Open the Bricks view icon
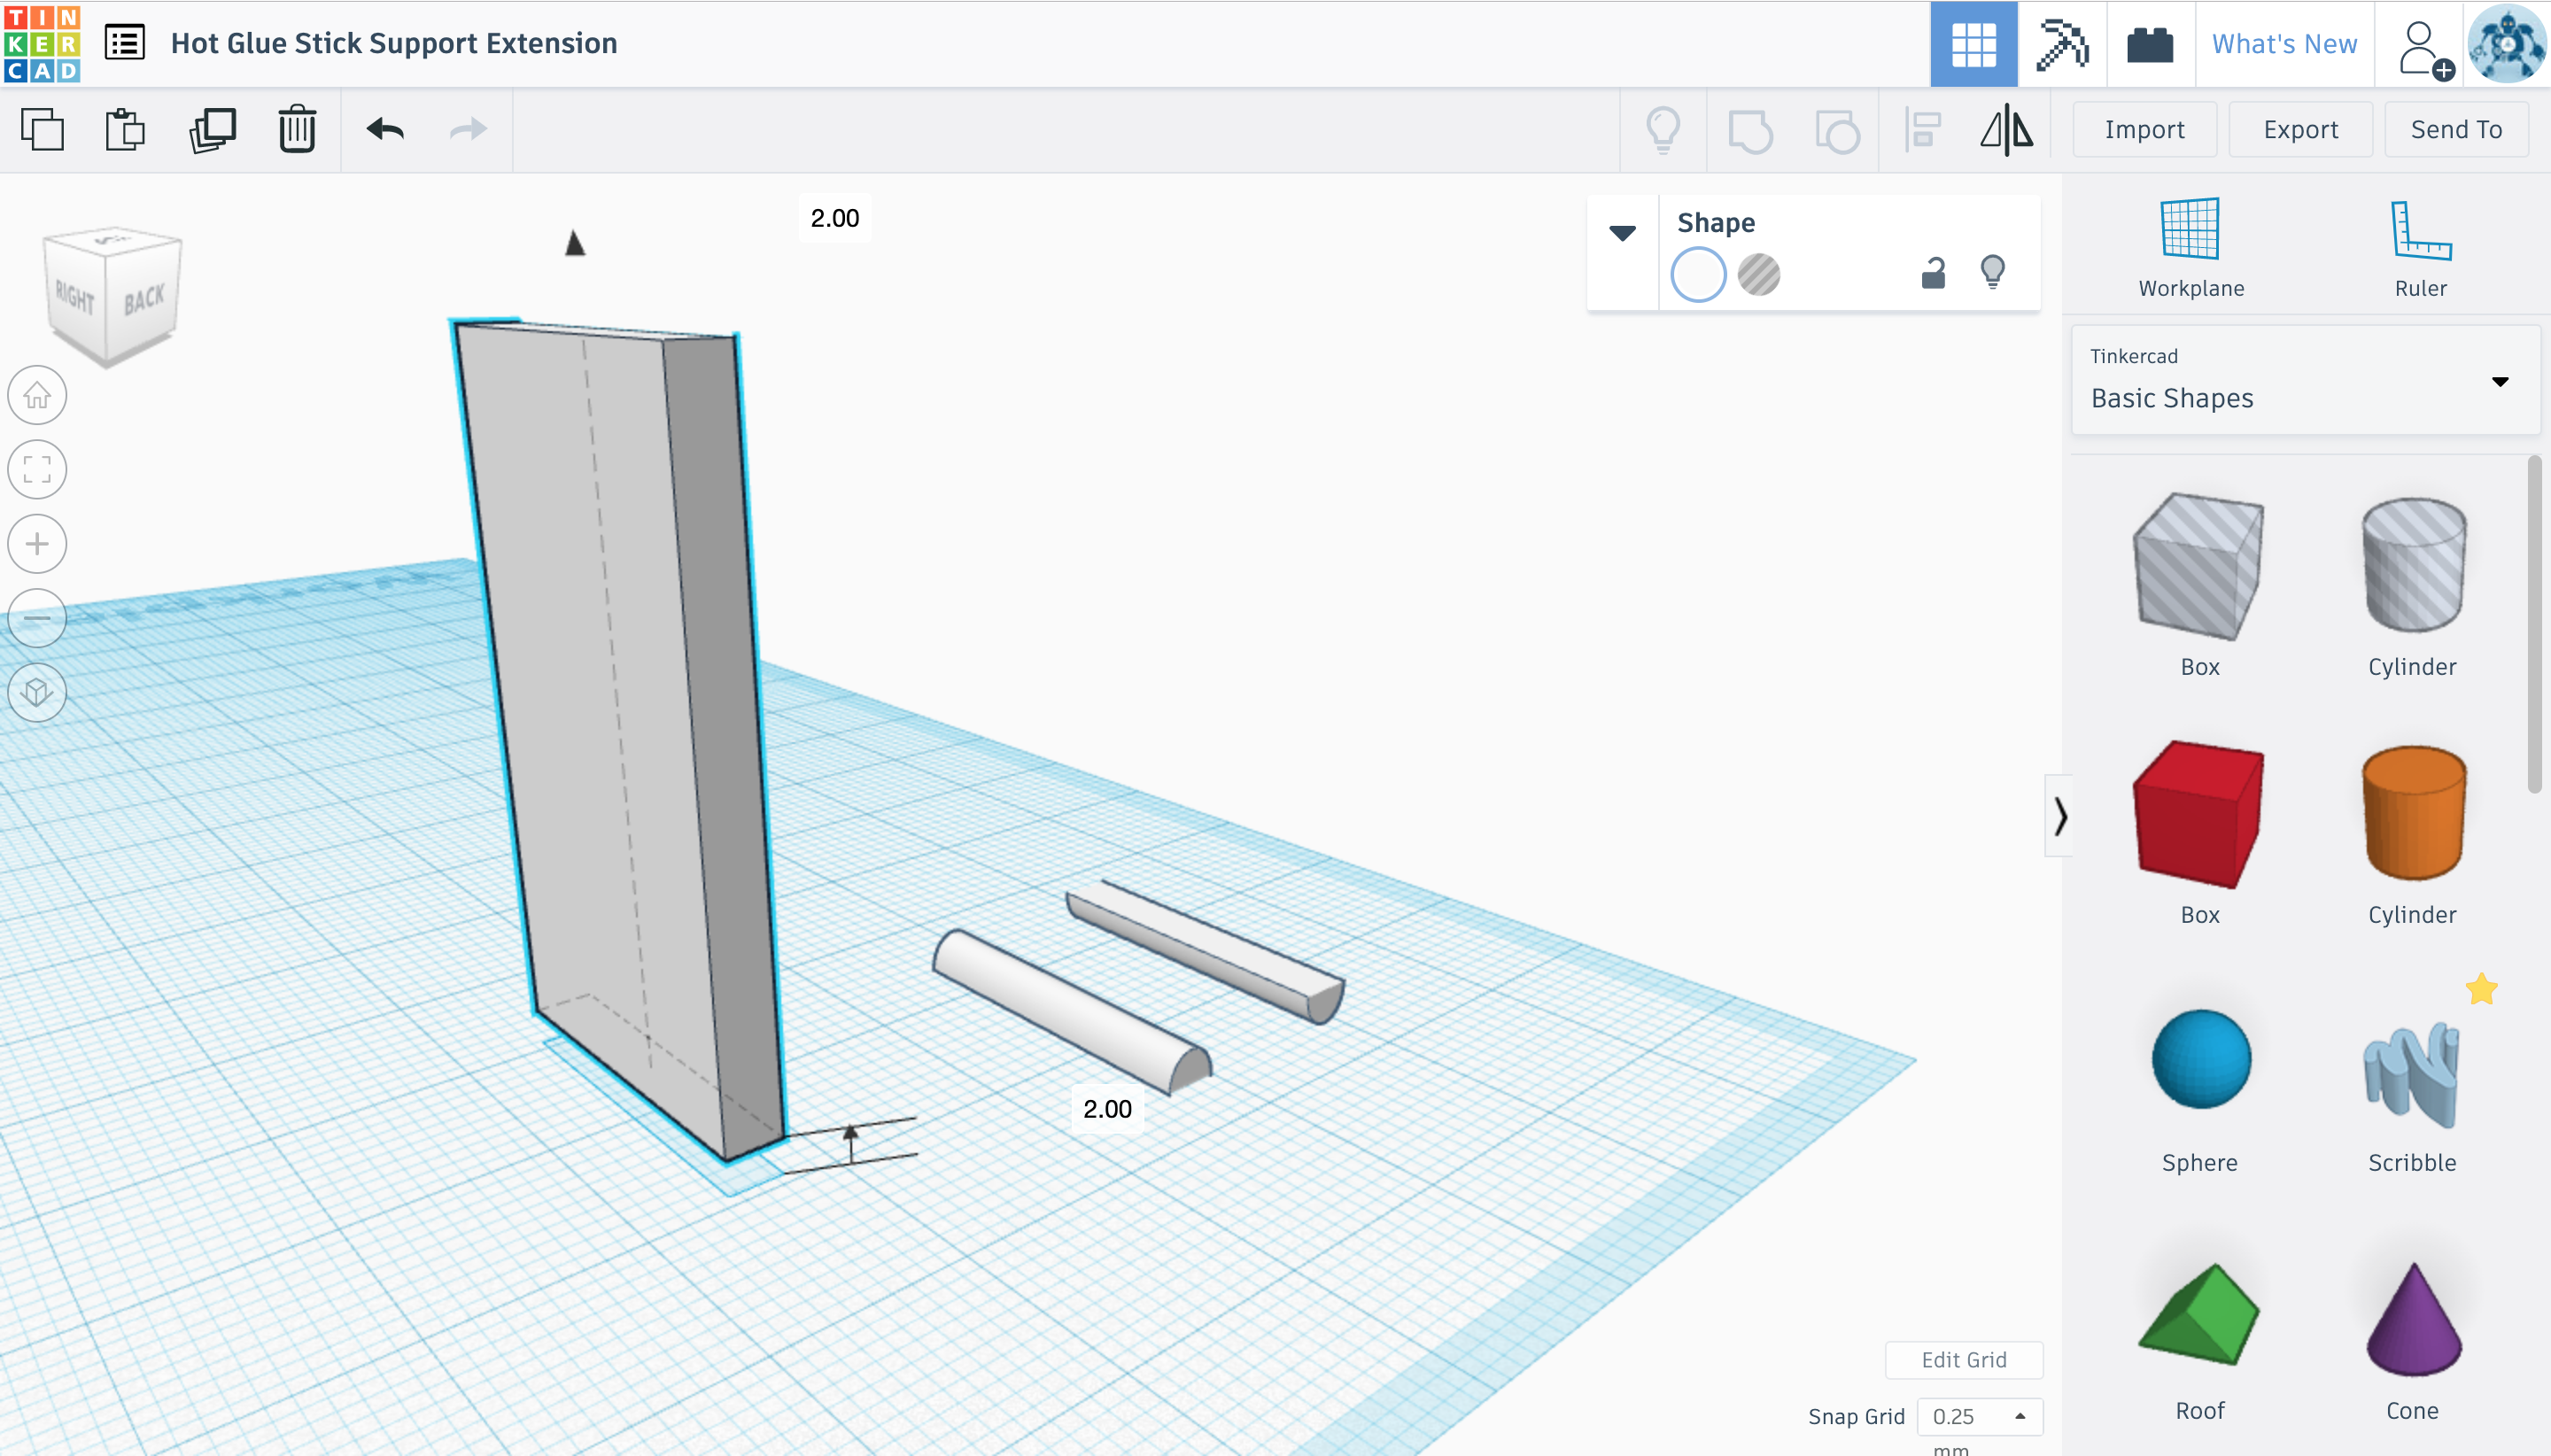The image size is (2551, 1456). pyautogui.click(x=2150, y=44)
